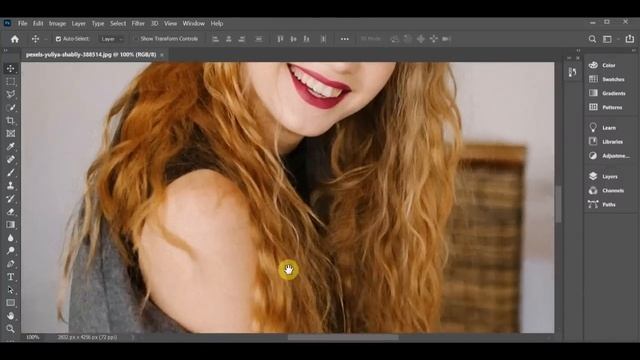Select the Hand tool in the toolbox

click(11, 316)
